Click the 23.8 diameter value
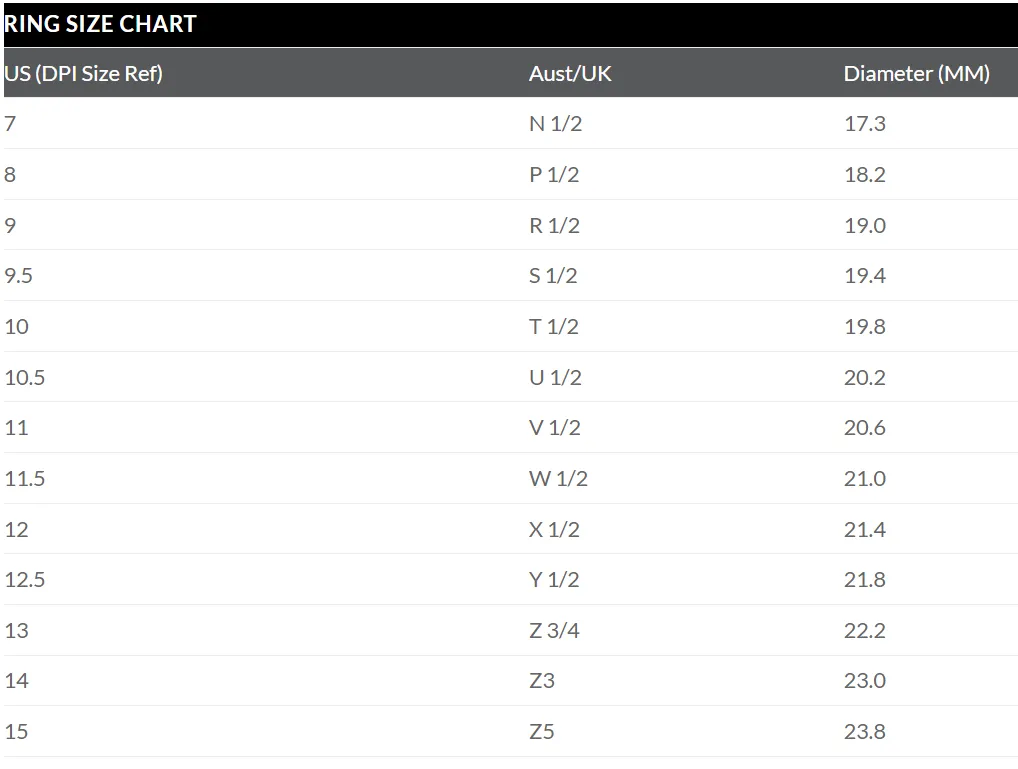Viewport: 1018px width, 769px height. click(x=864, y=732)
